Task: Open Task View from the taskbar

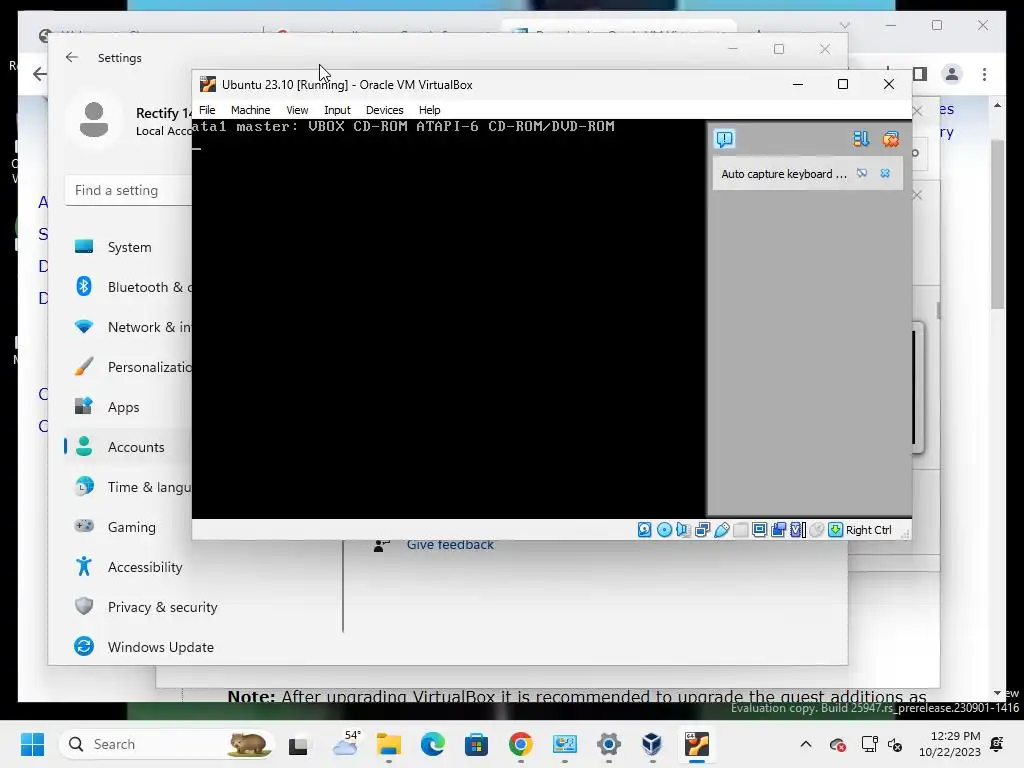Action: click(x=298, y=744)
